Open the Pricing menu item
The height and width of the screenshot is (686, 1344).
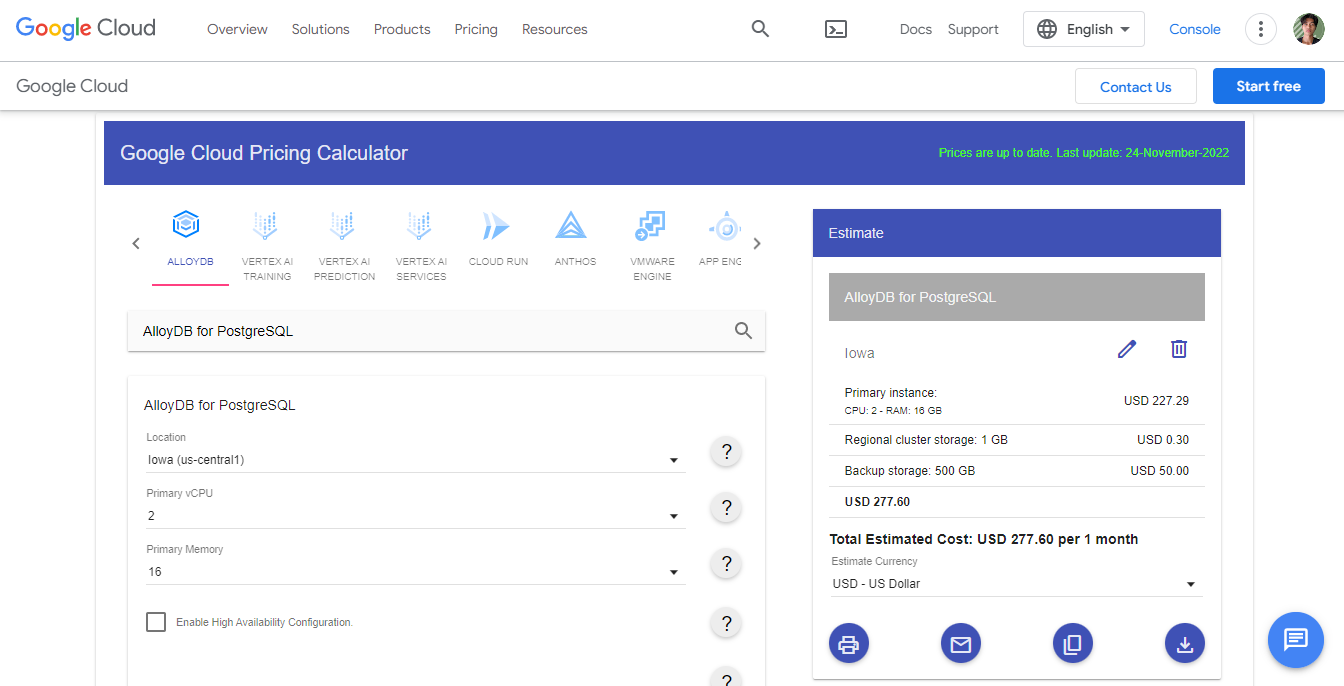click(475, 29)
